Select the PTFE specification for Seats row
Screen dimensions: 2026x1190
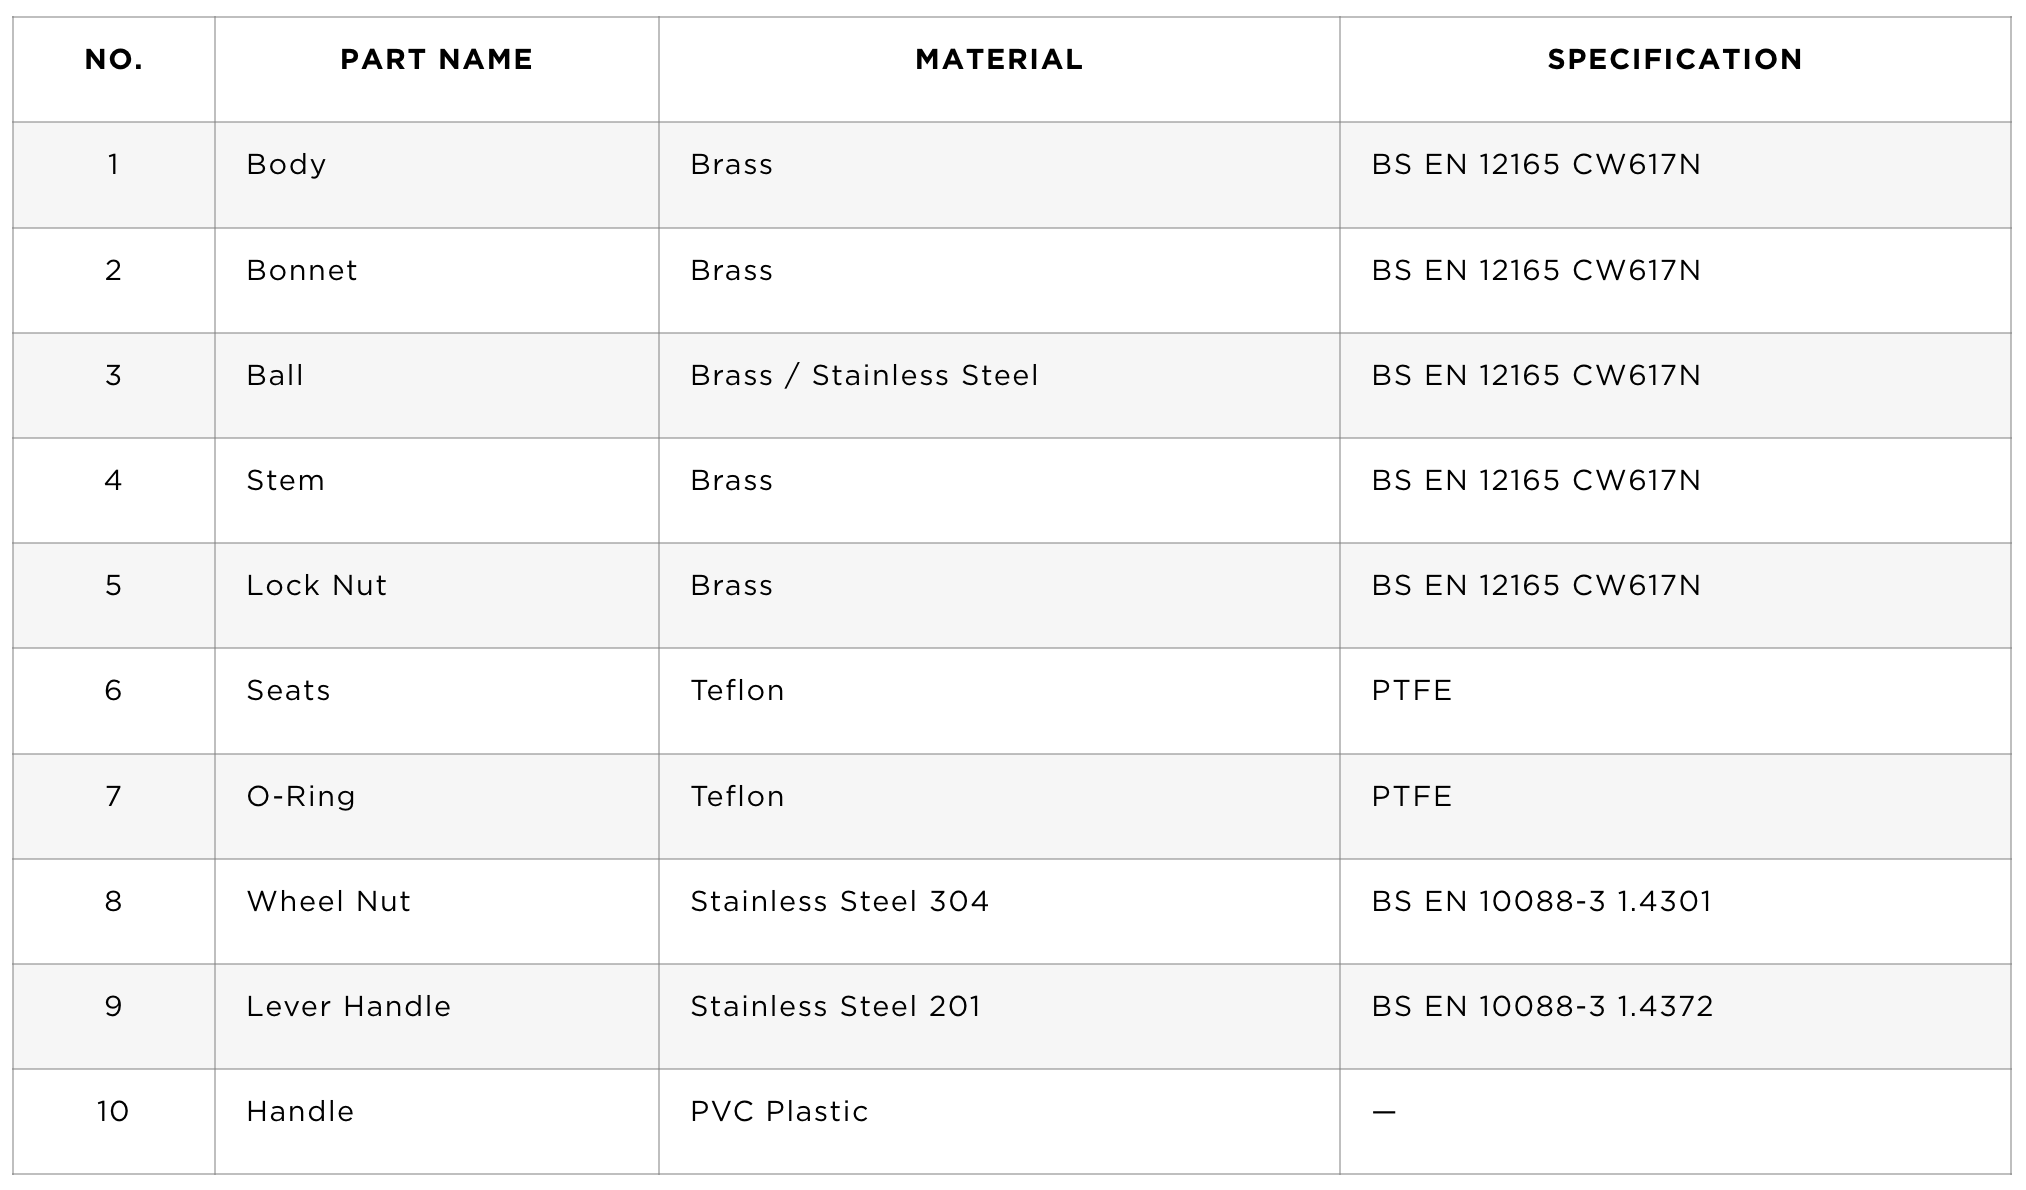[x=1675, y=701]
